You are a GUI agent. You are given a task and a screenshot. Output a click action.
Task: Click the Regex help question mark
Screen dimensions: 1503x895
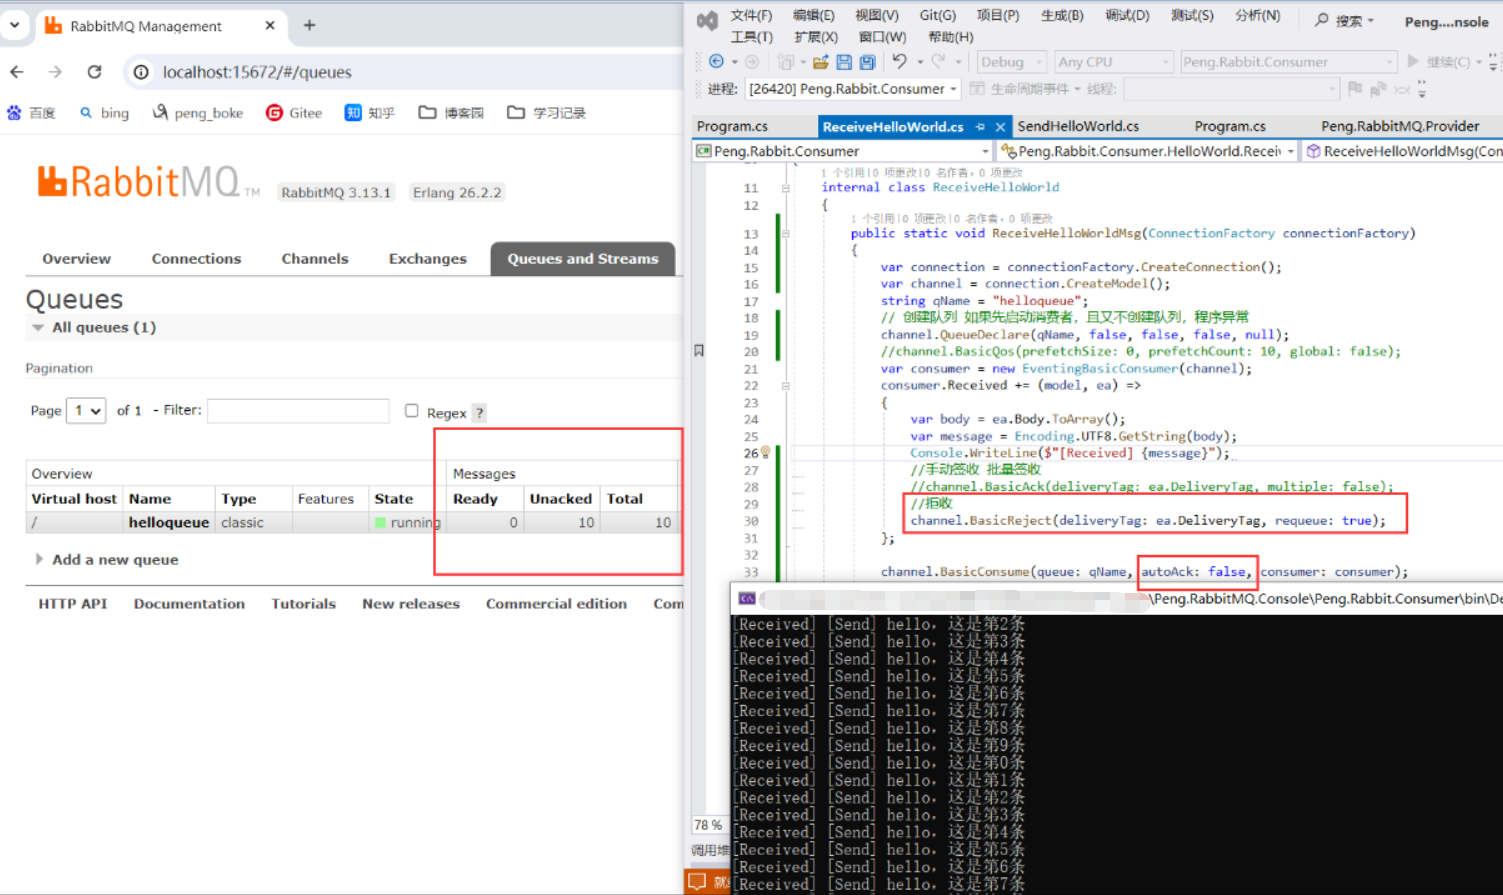point(479,413)
